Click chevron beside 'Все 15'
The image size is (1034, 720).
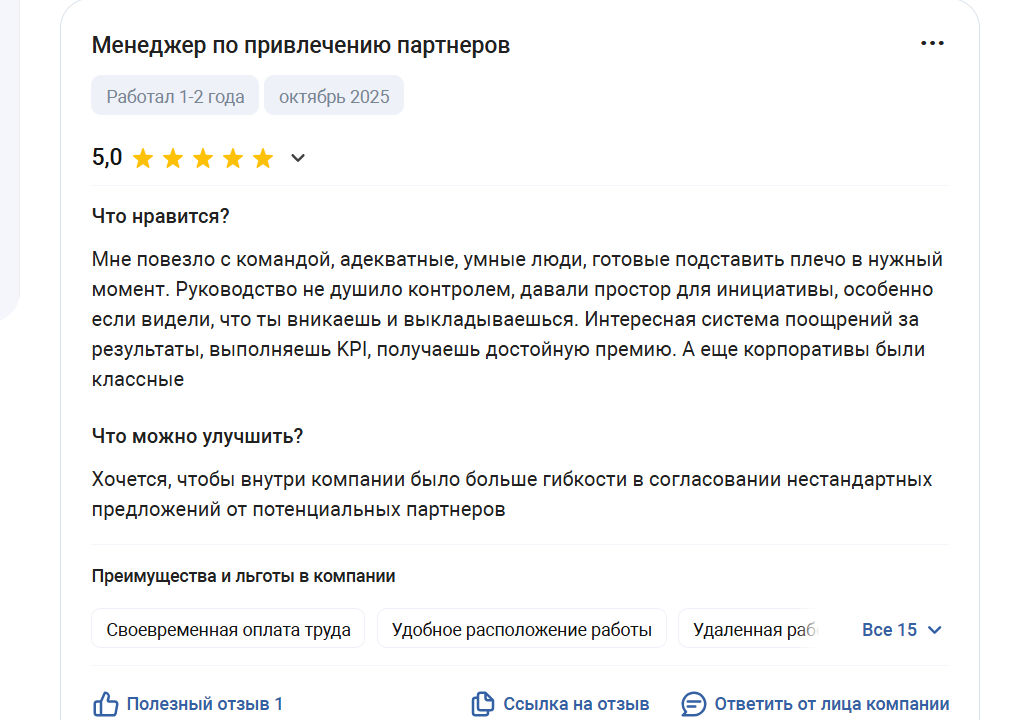935,630
